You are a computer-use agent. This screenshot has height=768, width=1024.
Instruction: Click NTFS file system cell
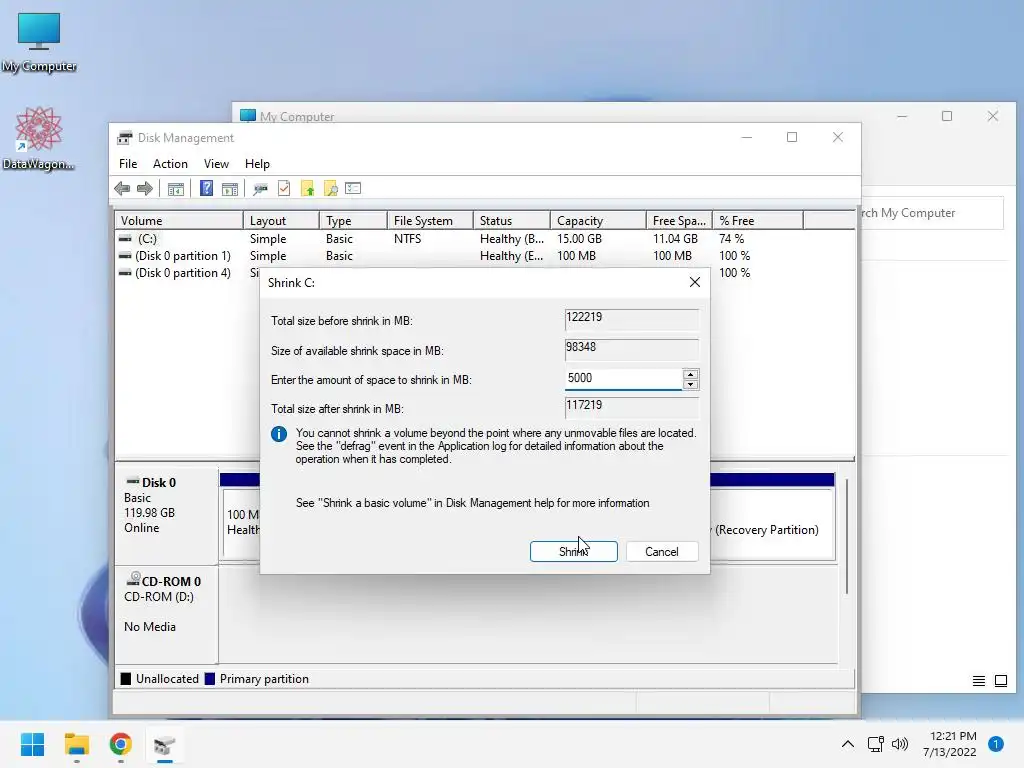(408, 239)
